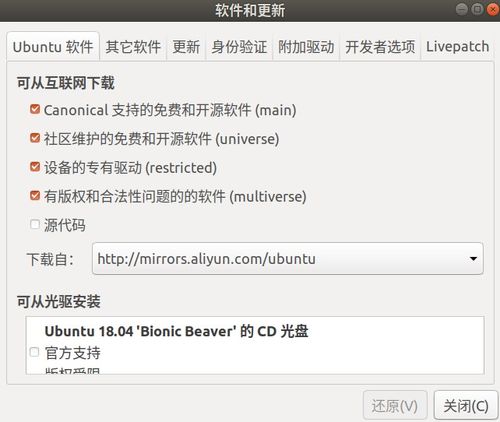Screen dimensions: 500x422
Task: Toggle 社区维护的免费和开源软件 (universe) checkbox
Action: pyautogui.click(x=35, y=138)
